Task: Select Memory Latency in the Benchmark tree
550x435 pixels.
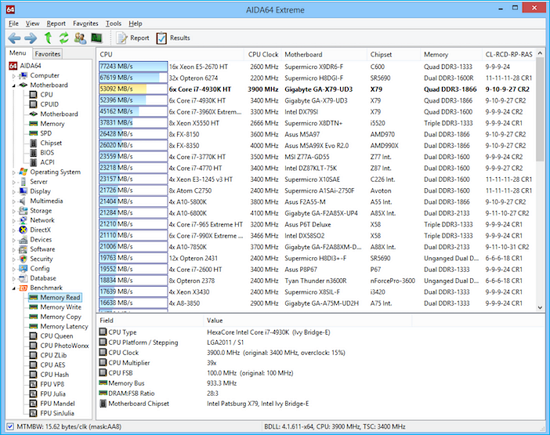Action: click(x=63, y=326)
